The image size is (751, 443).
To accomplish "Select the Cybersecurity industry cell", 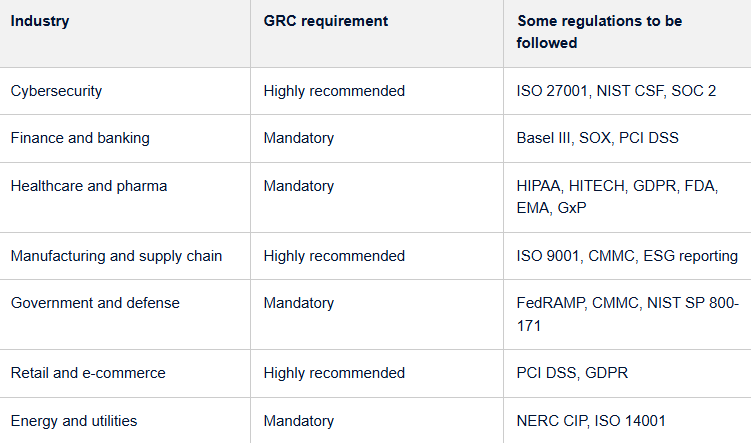I will point(57,91).
